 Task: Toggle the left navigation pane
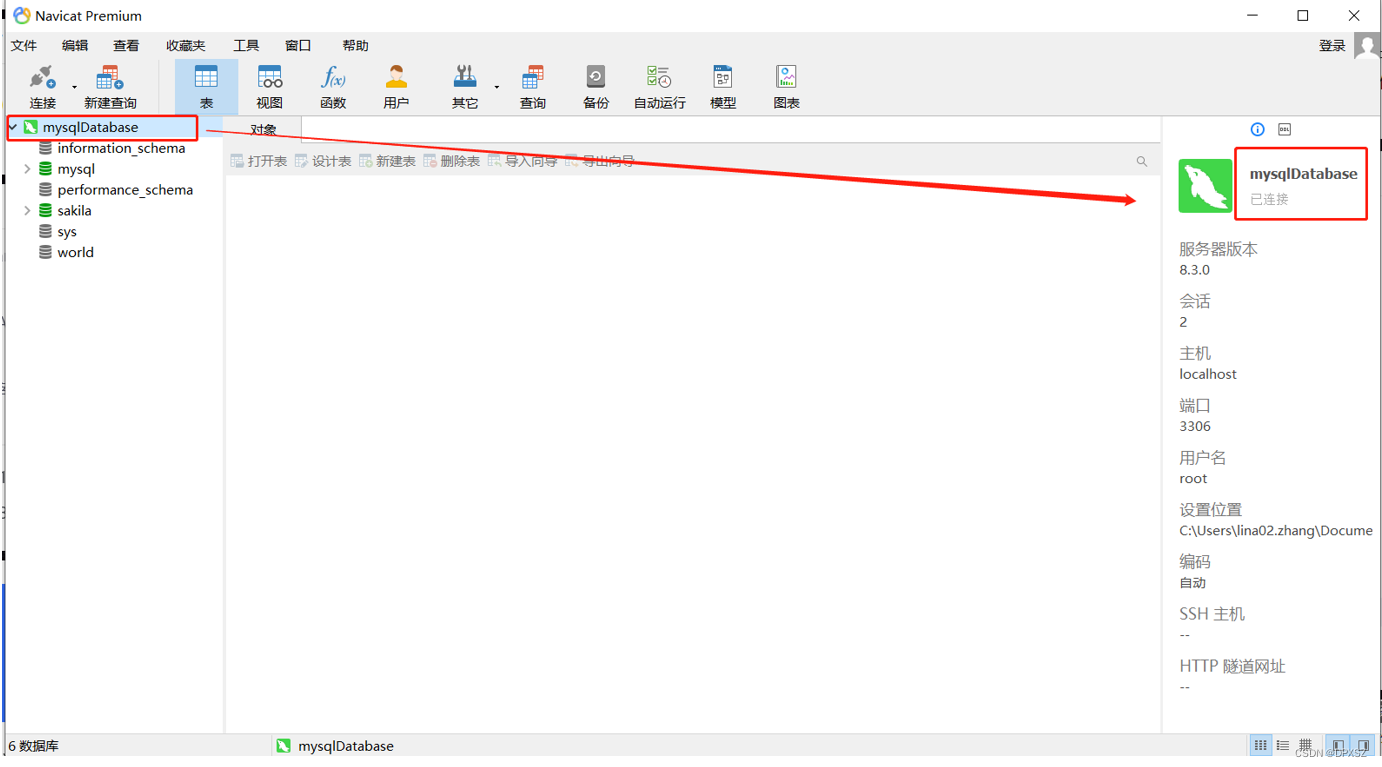click(x=1338, y=745)
